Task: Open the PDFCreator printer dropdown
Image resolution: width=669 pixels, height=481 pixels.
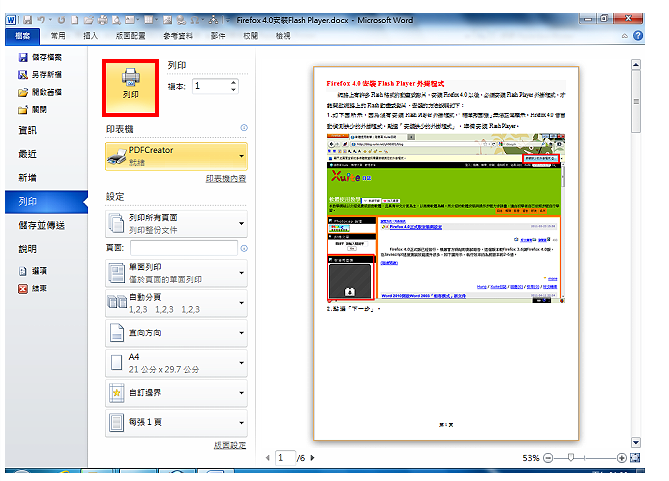Action: pos(176,156)
